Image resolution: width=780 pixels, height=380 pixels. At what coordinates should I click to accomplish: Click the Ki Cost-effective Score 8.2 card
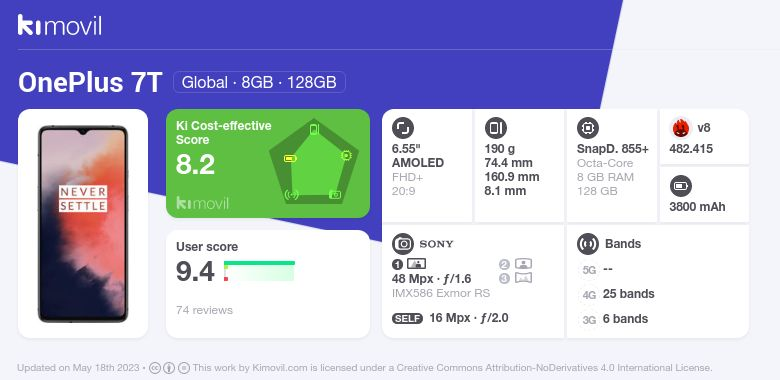tap(268, 163)
